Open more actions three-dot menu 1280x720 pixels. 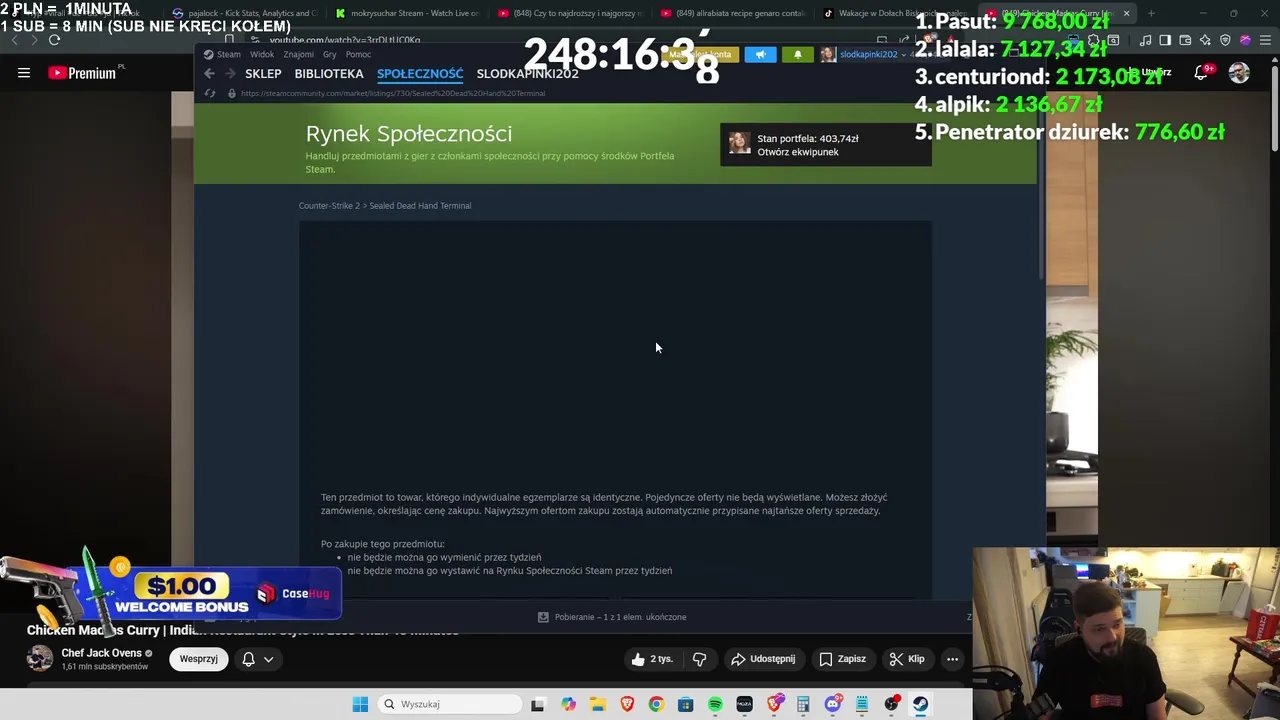[952, 659]
